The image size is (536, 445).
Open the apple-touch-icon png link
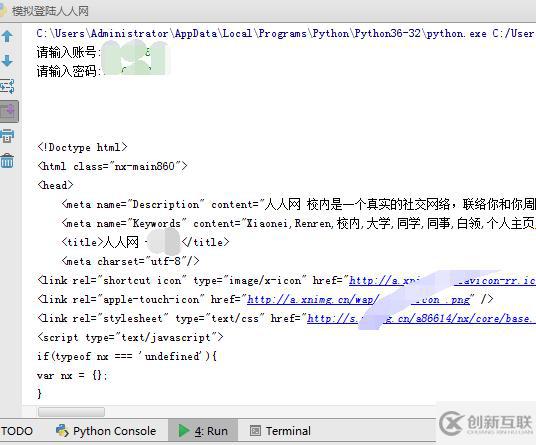tap(360, 299)
